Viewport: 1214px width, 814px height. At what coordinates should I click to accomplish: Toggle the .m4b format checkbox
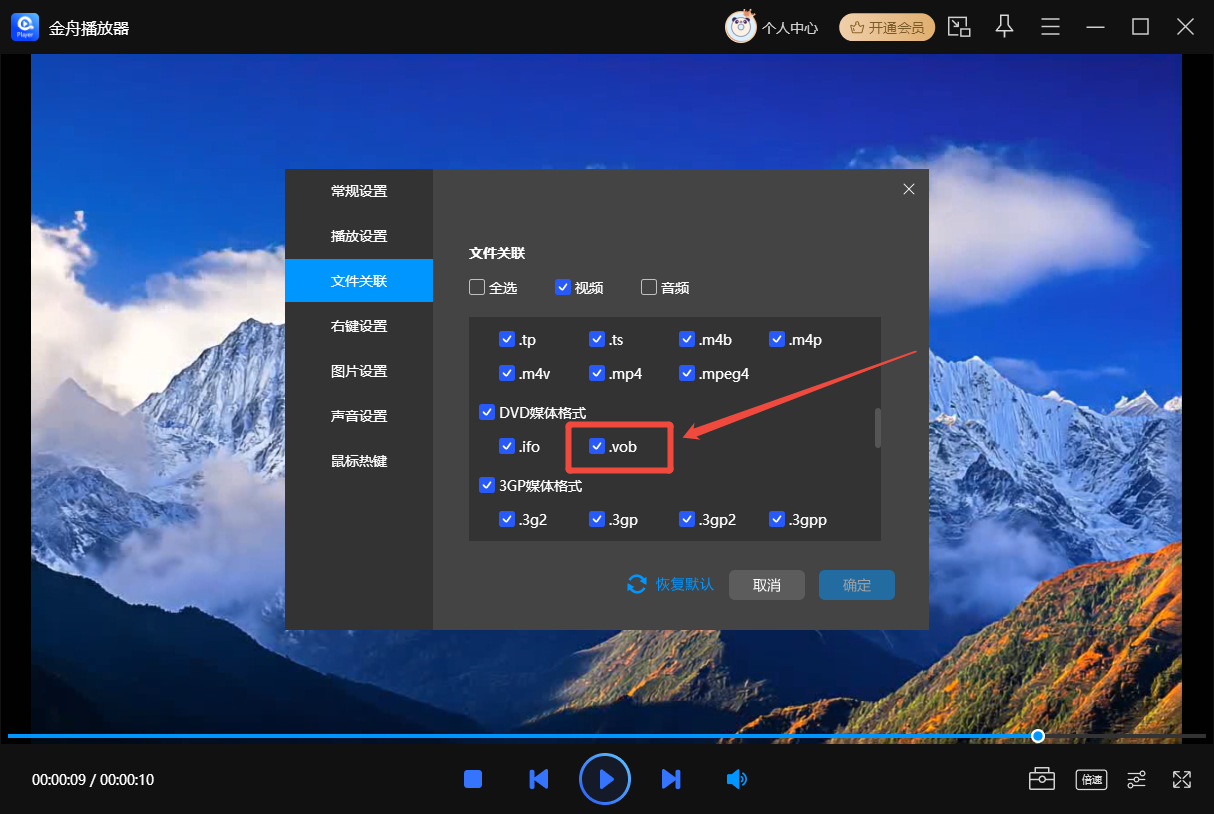[687, 340]
